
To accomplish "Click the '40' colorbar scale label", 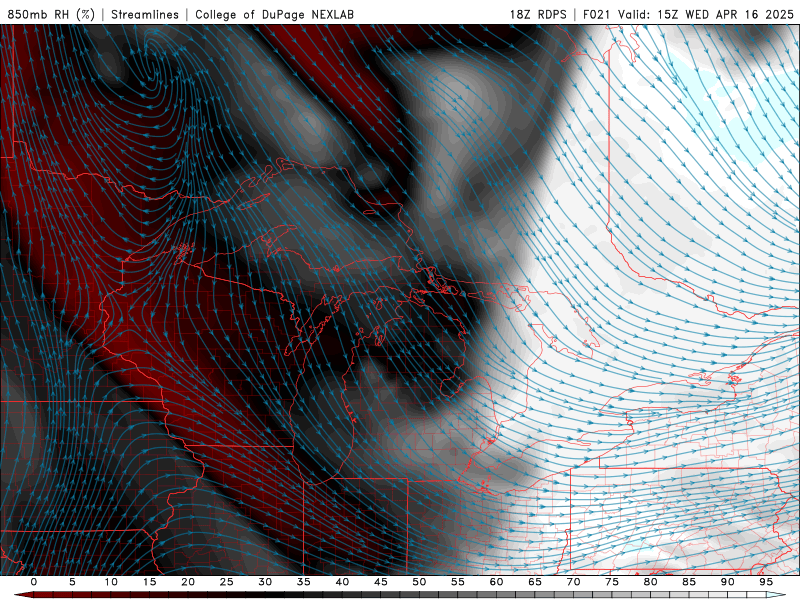I will point(342,582).
